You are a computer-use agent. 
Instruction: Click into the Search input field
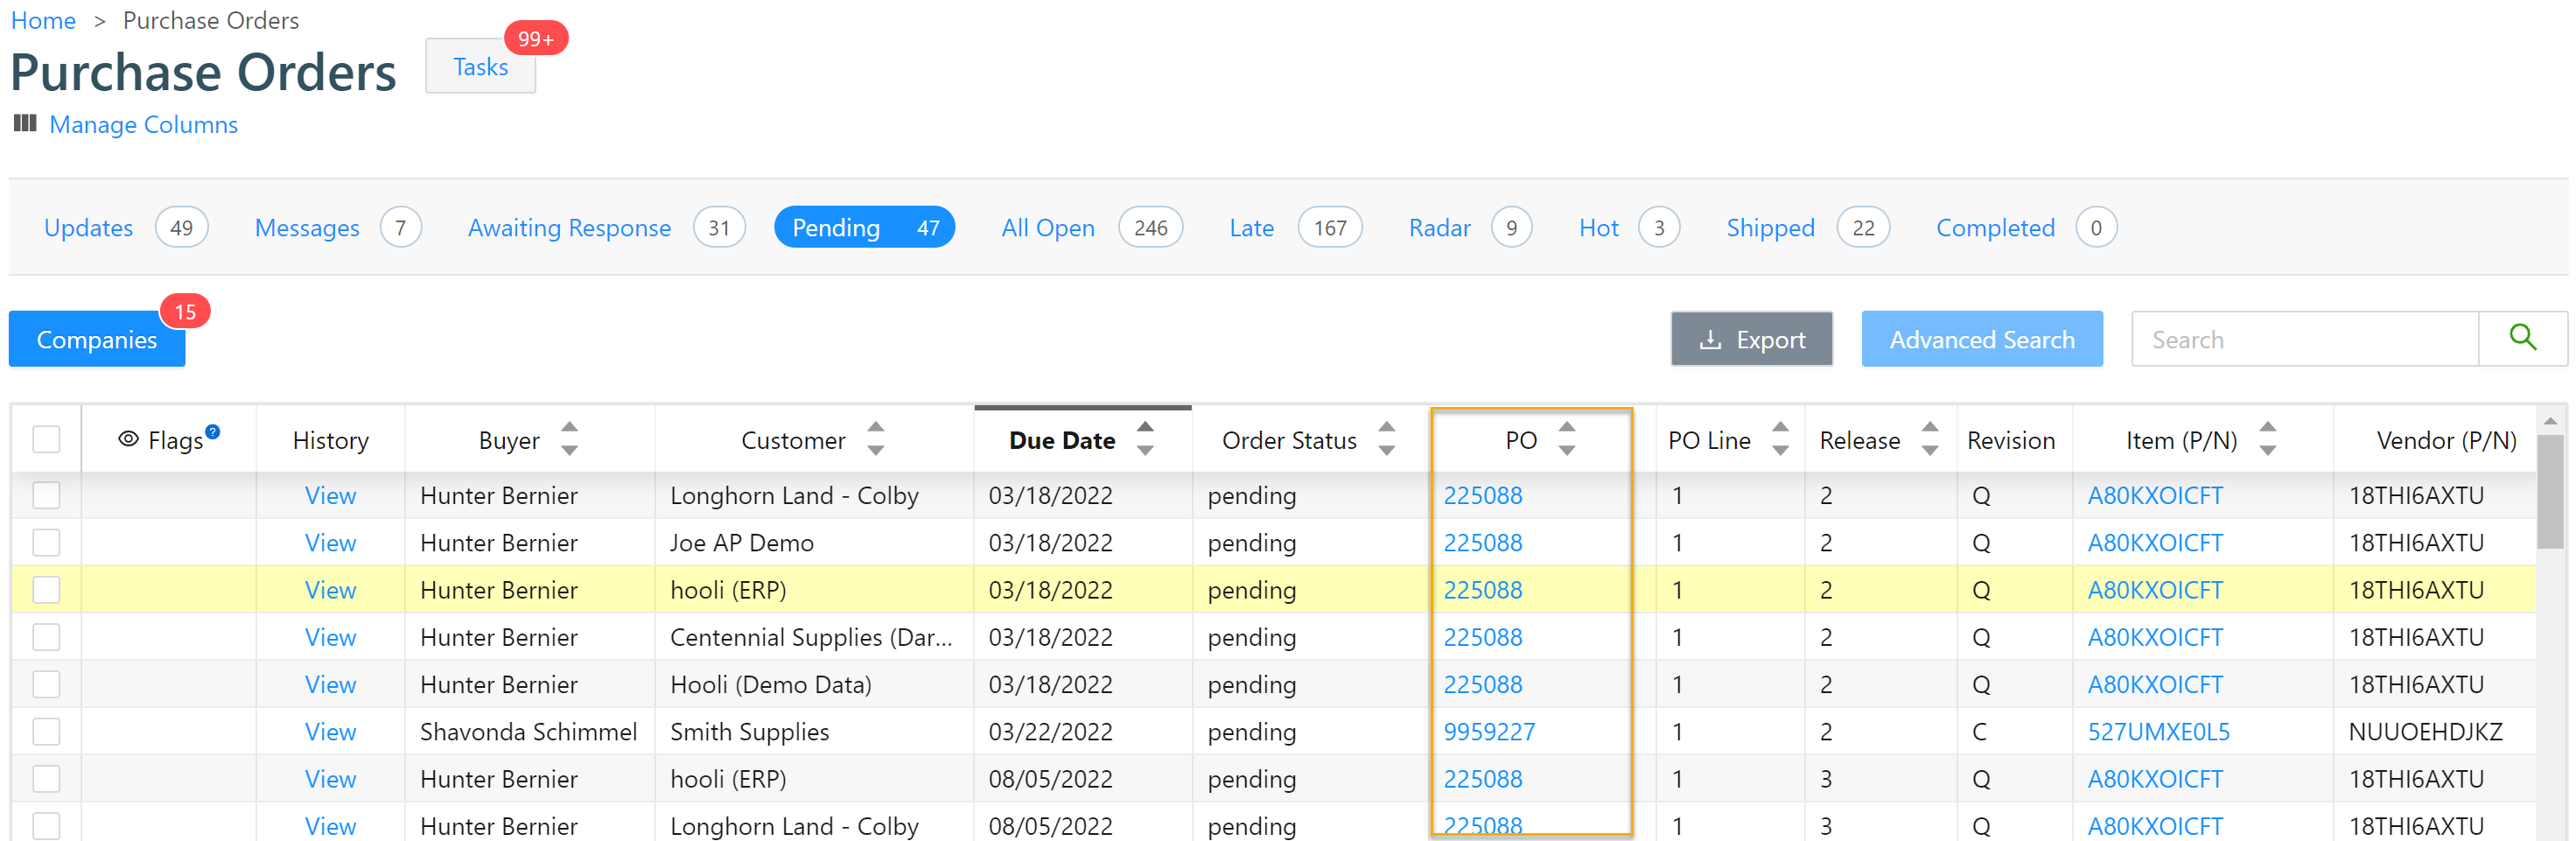2305,339
